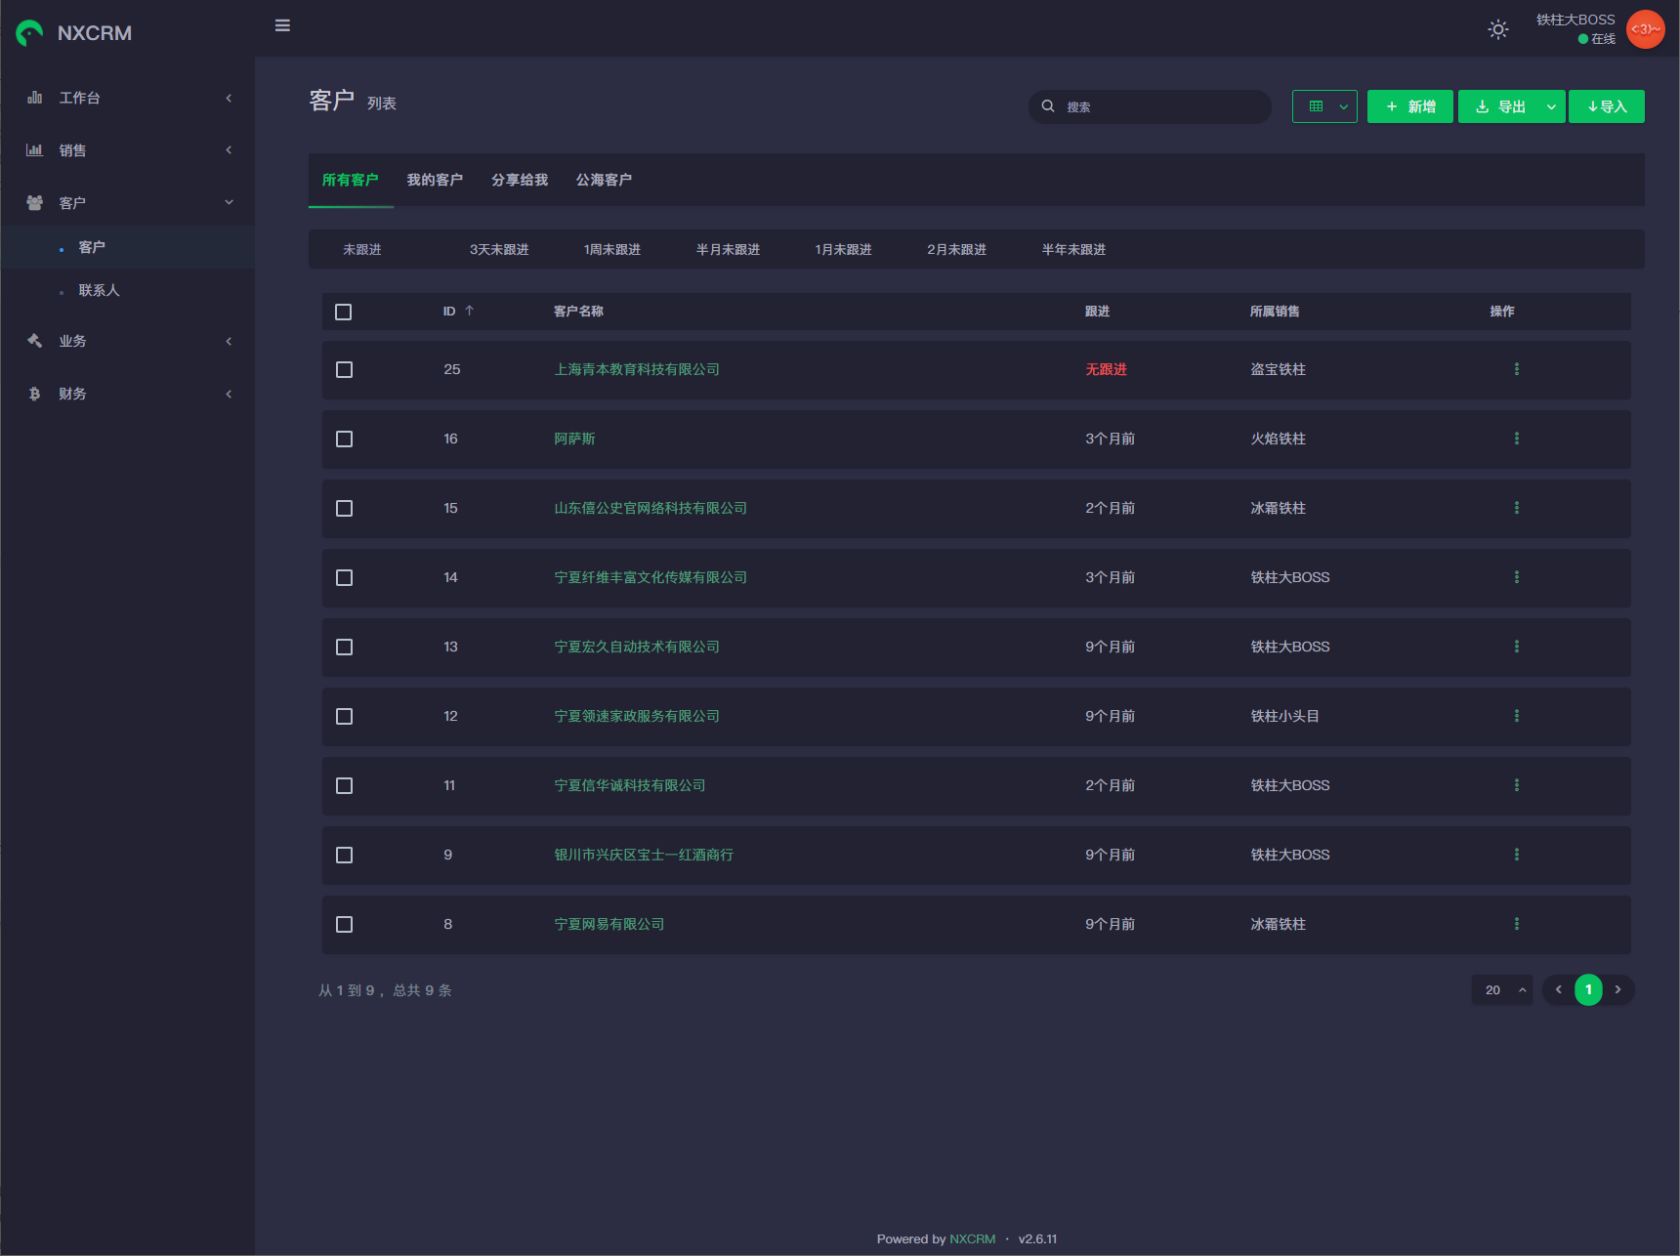Screen dimensions: 1680x1256
Task: Check the box for customer ID 15
Action: (x=344, y=509)
